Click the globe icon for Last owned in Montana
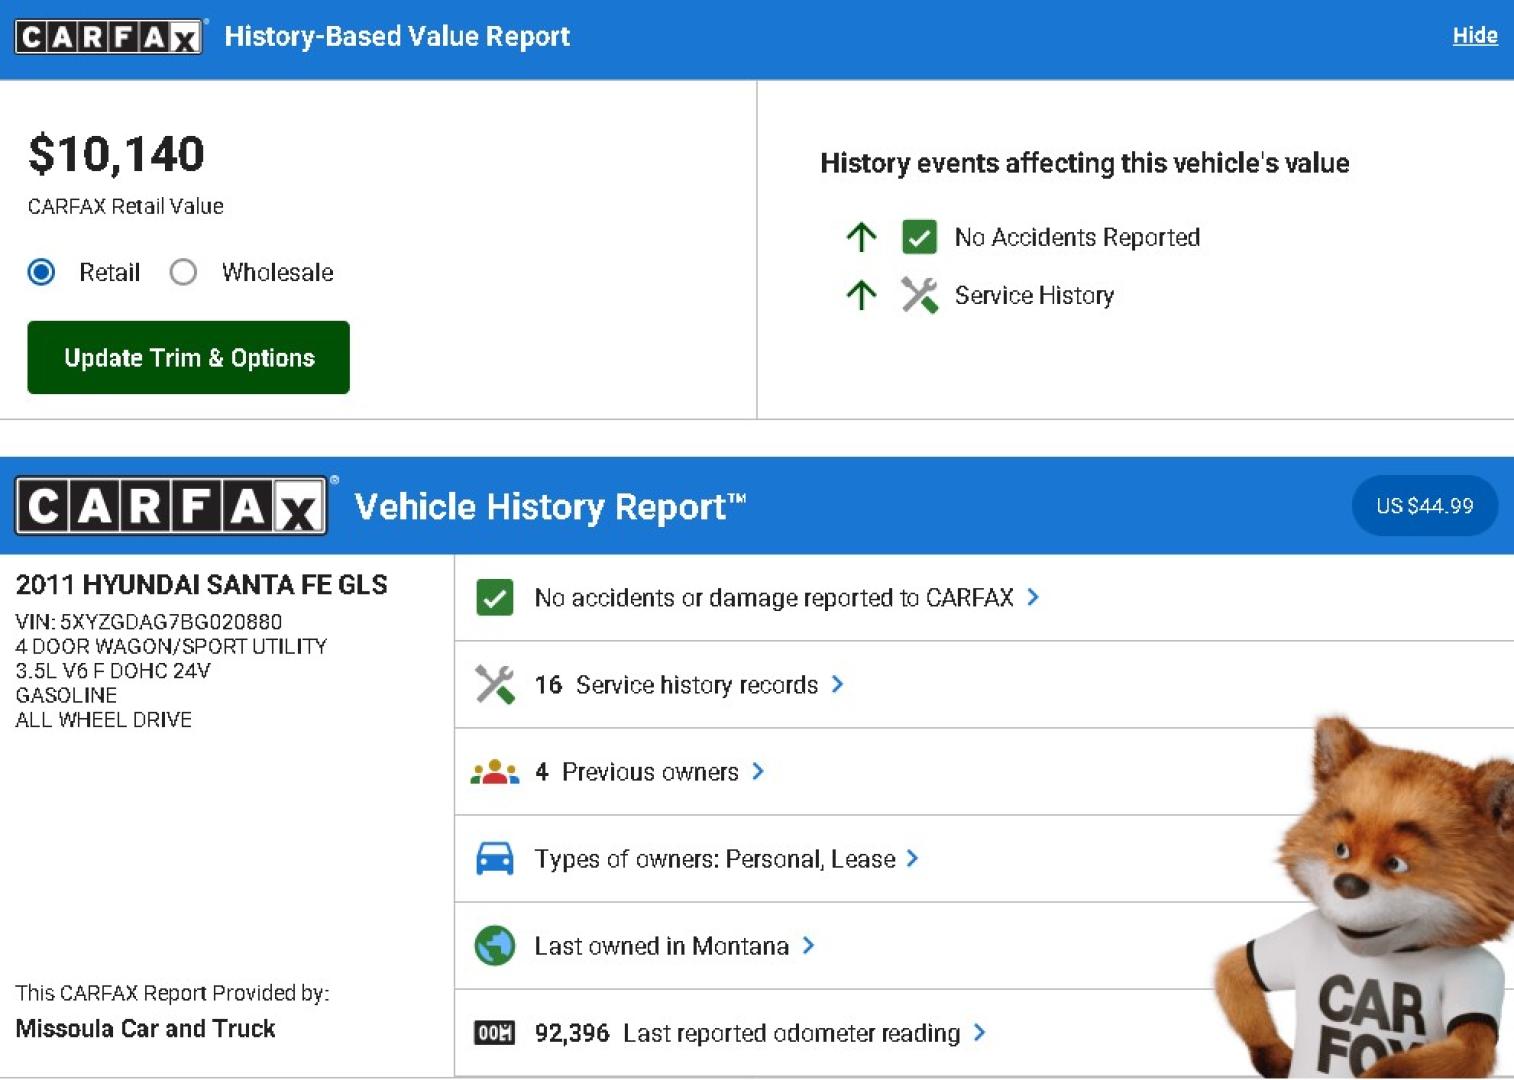The width and height of the screenshot is (1514, 1080). 495,946
